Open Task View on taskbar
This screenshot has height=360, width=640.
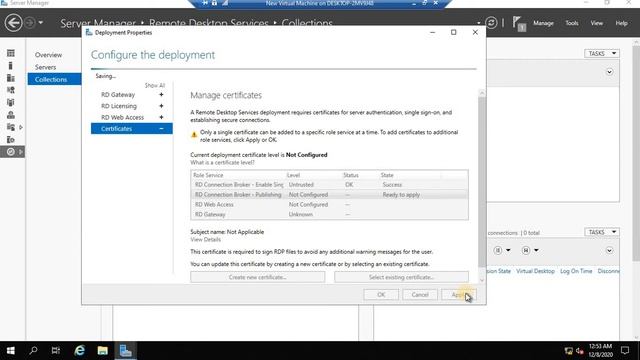pyautogui.click(x=56, y=351)
